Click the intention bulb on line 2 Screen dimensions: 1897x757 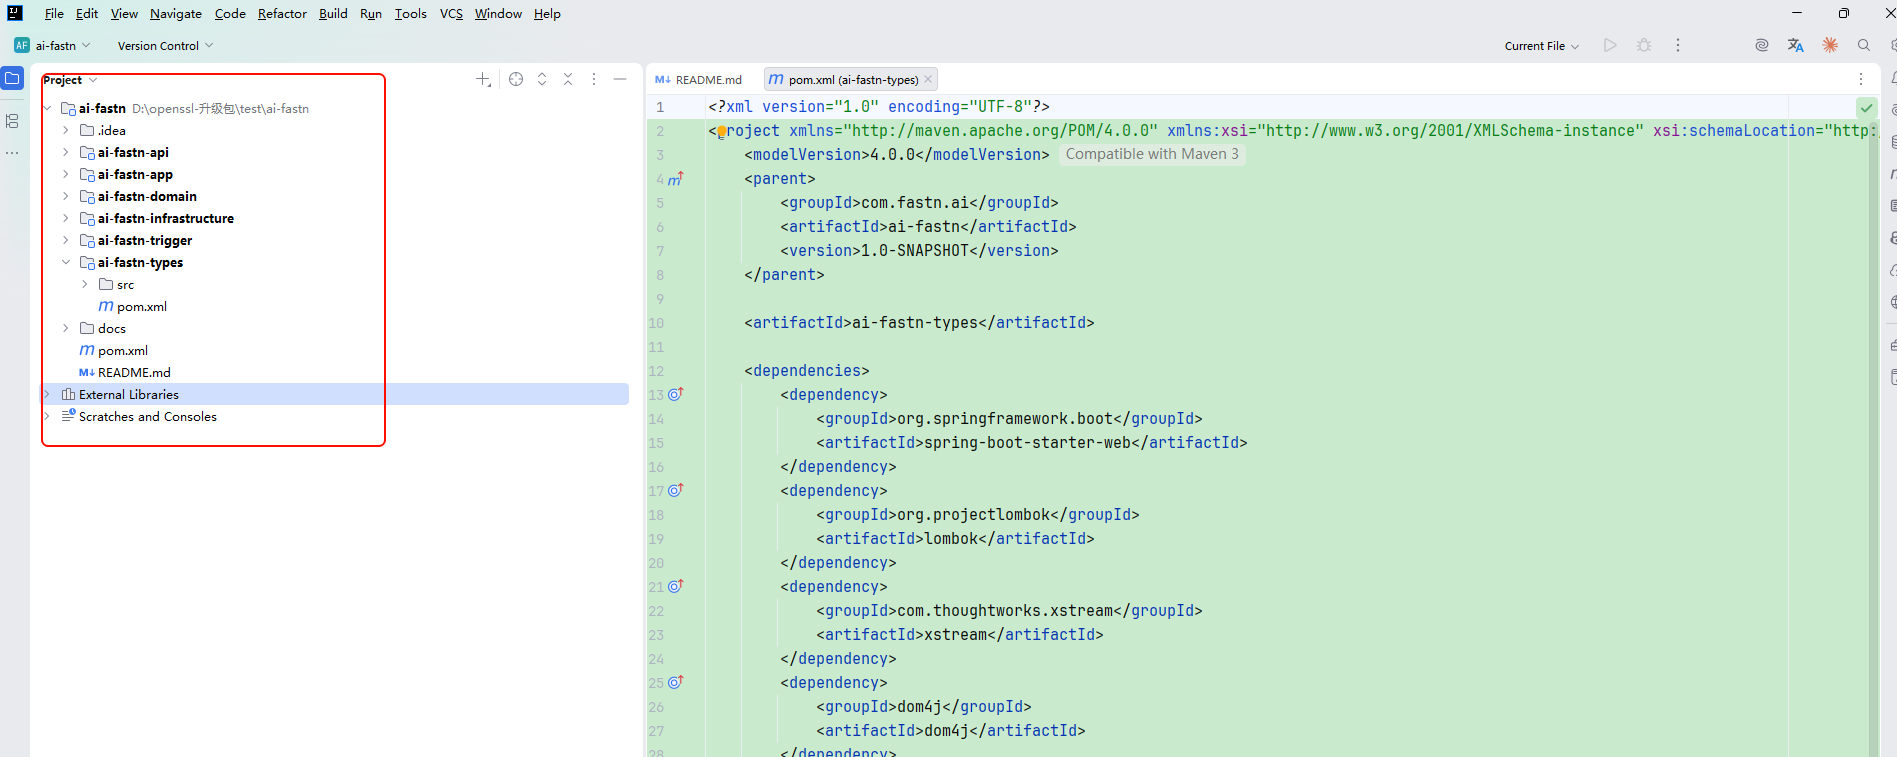(721, 132)
